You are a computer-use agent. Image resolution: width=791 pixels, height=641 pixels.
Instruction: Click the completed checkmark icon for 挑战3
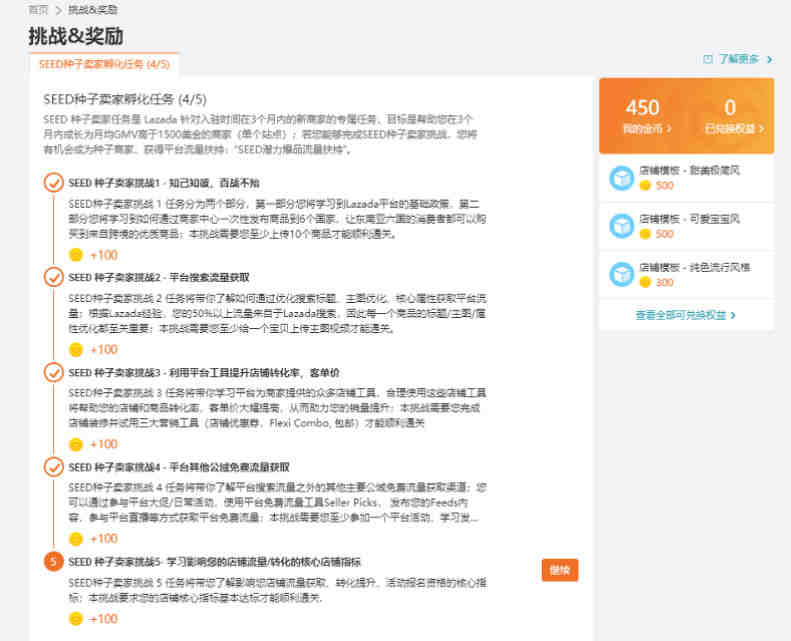tap(53, 372)
